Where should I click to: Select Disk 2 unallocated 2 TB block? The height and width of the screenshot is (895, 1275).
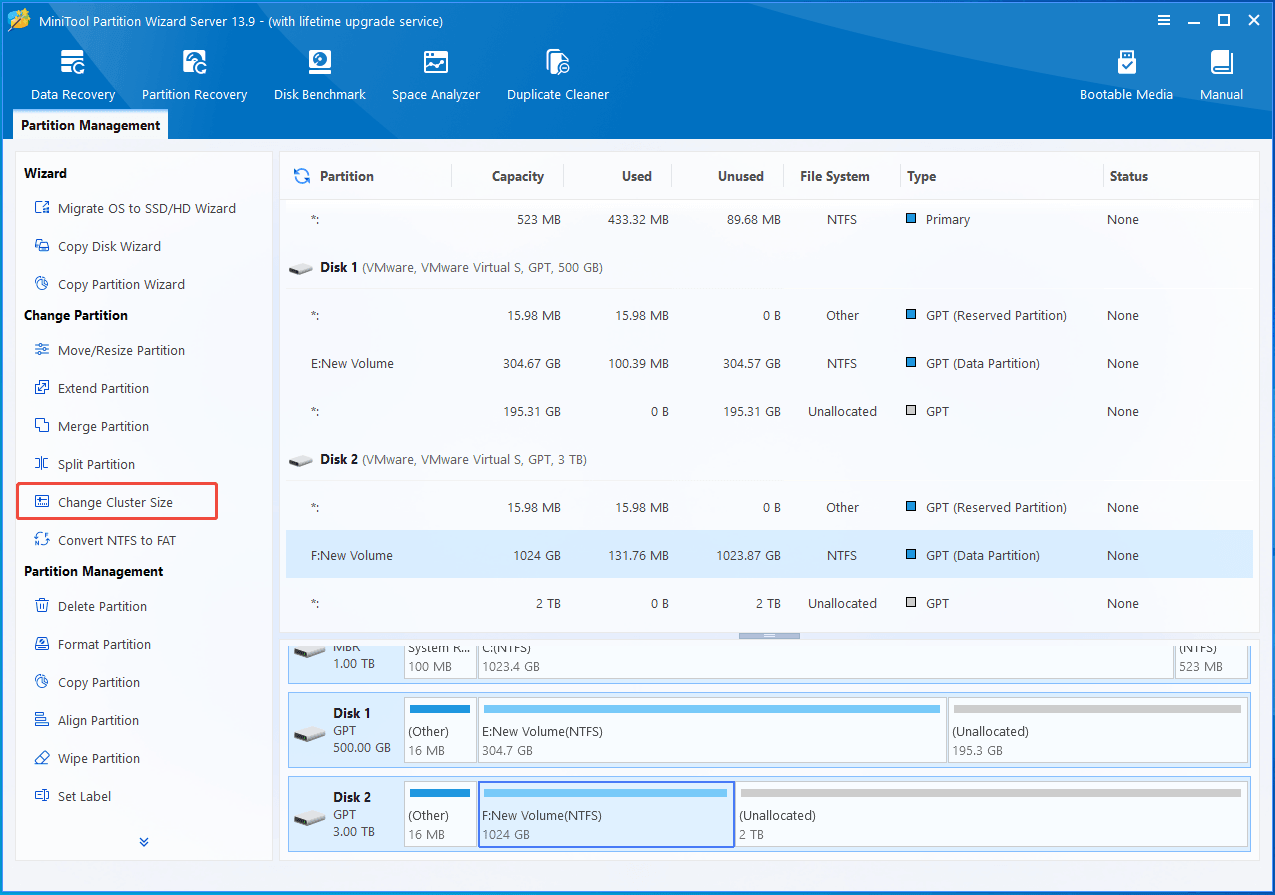[x=991, y=815]
